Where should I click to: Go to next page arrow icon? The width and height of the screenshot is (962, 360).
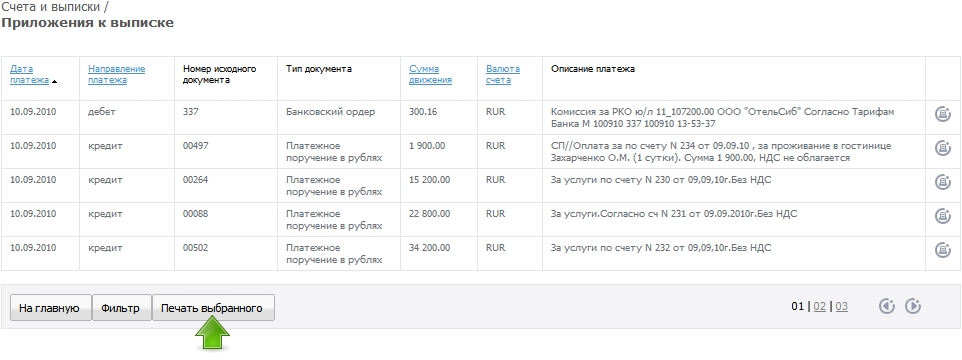913,305
